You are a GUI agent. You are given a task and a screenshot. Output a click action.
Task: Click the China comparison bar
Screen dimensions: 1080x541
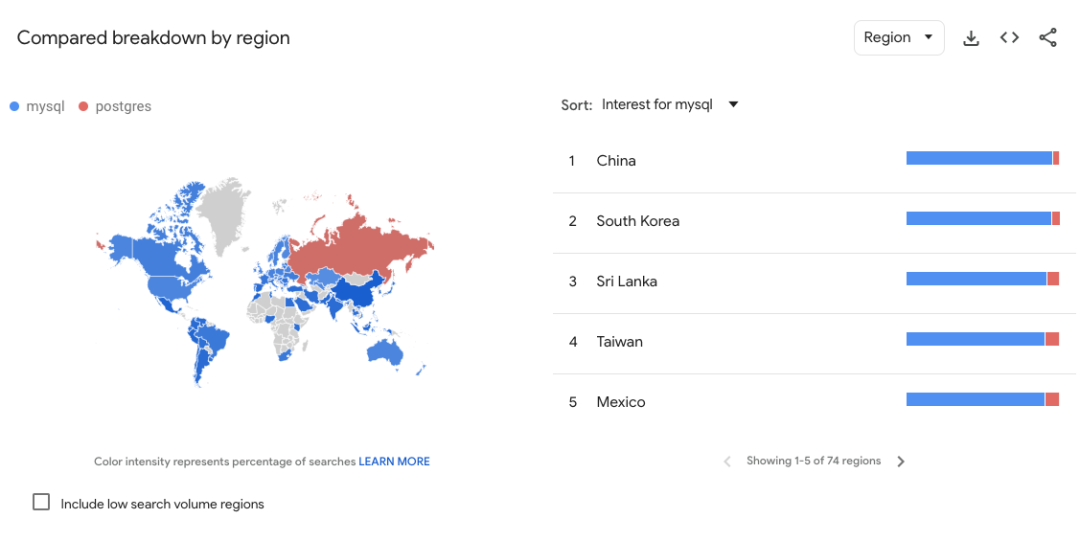(981, 158)
